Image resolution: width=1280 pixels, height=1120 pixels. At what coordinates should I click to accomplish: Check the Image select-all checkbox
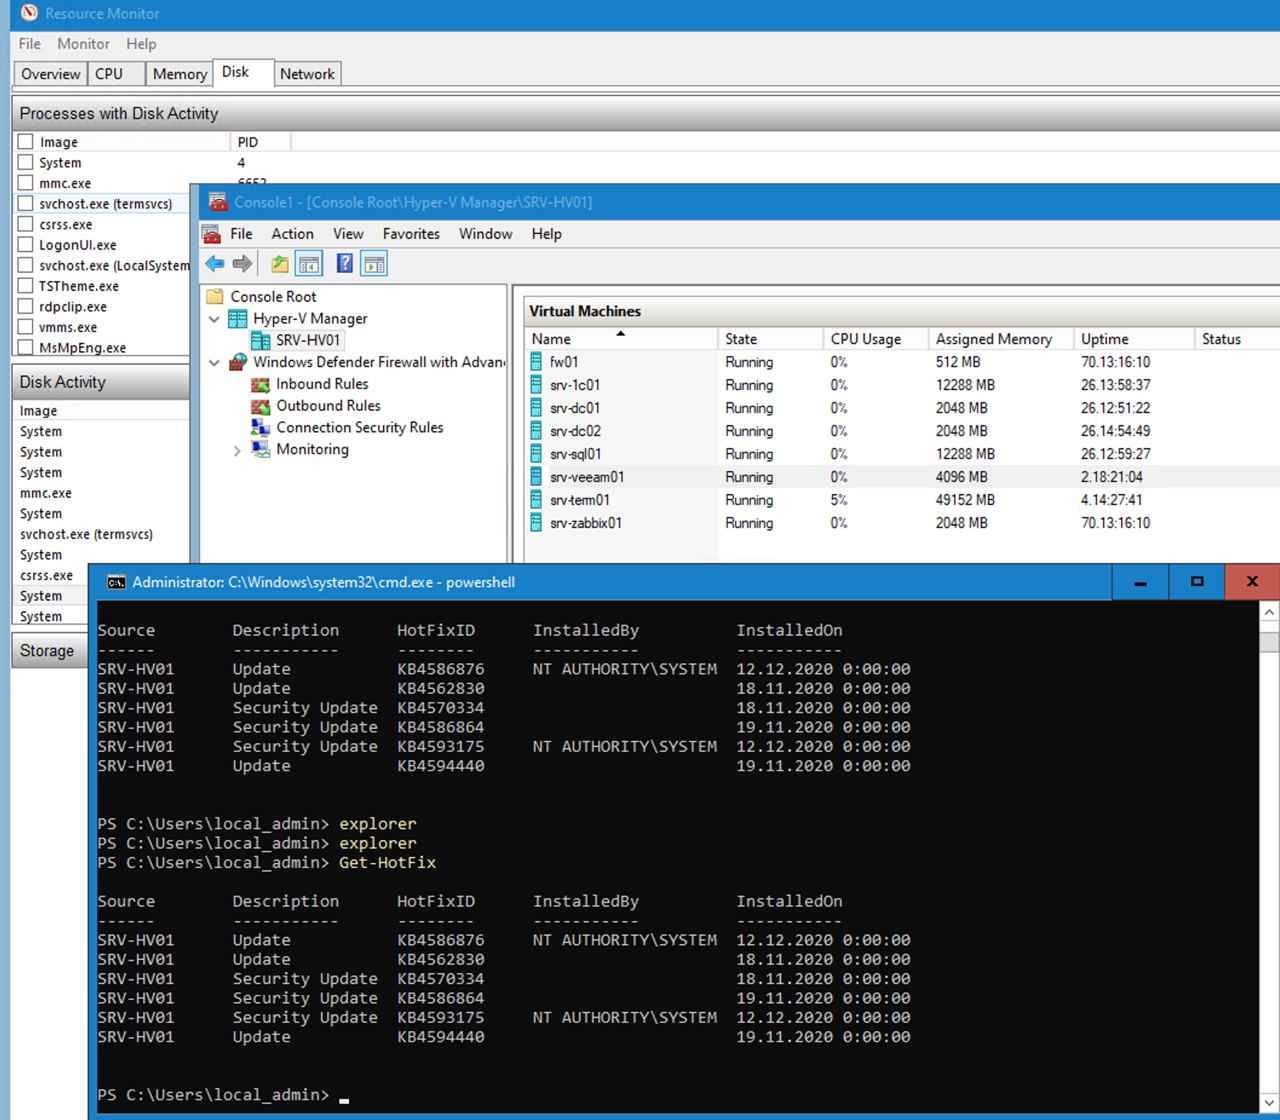[x=26, y=142]
